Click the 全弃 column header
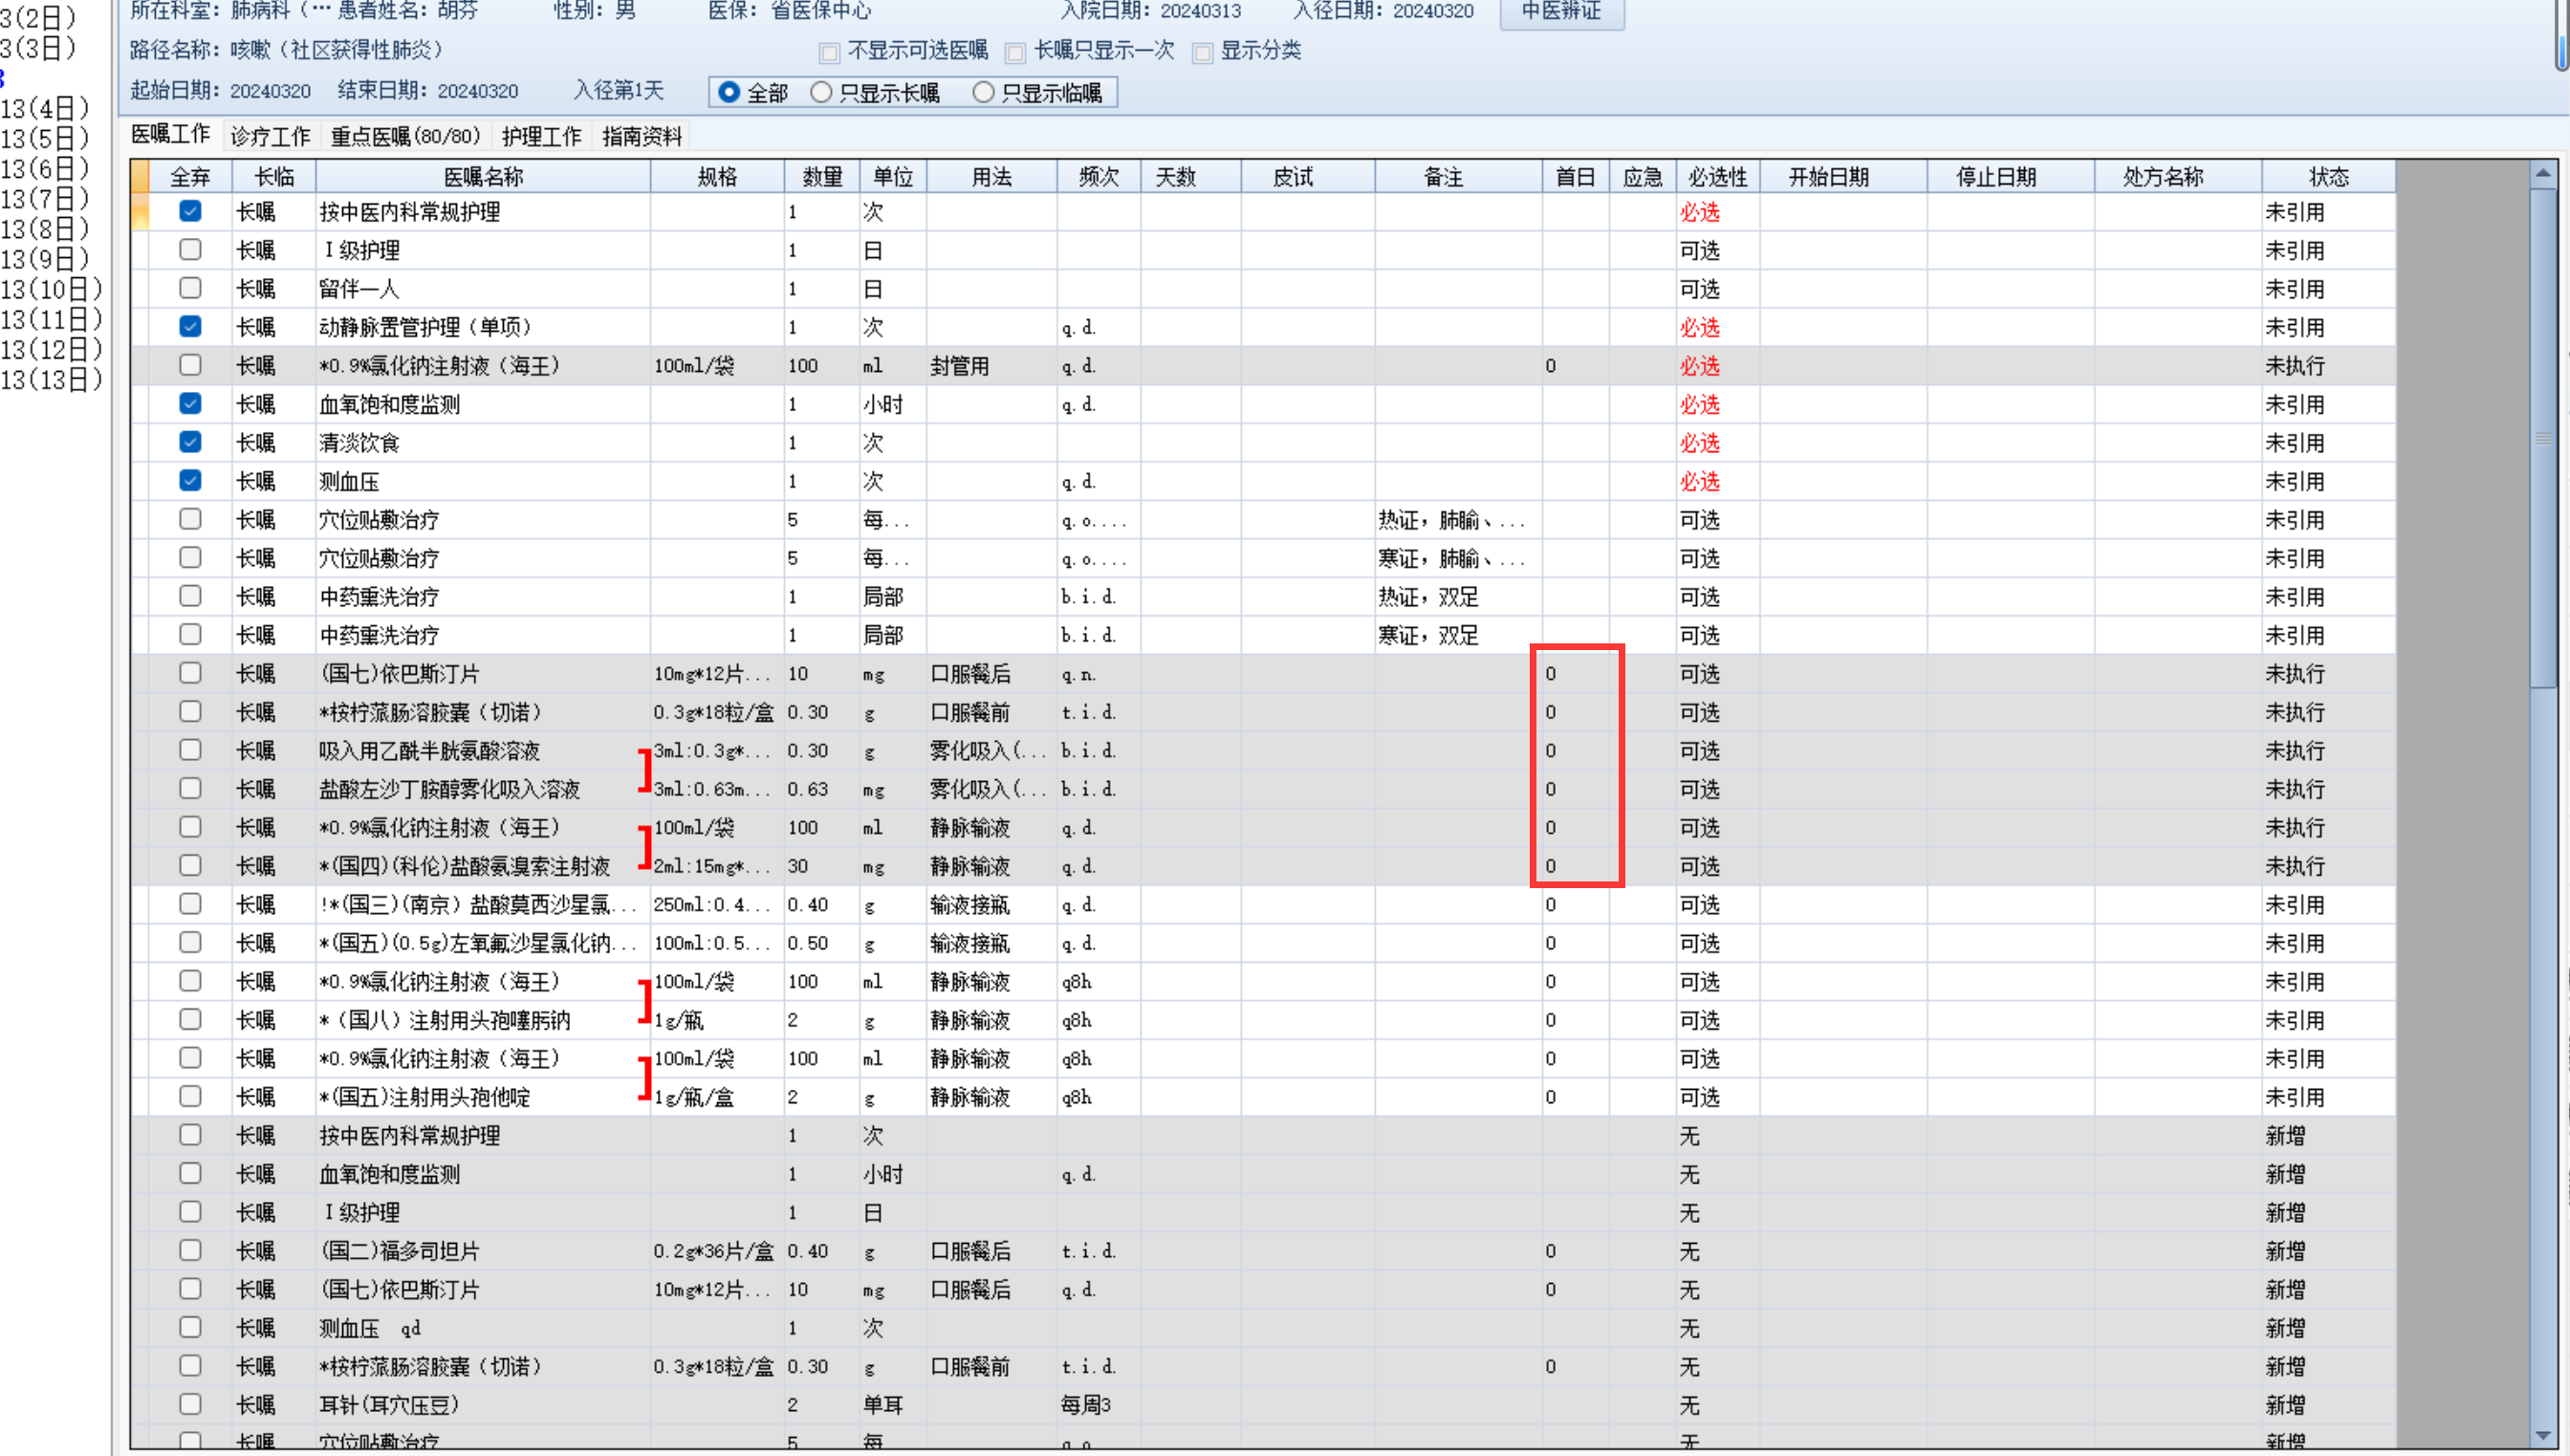The width and height of the screenshot is (2570, 1456). point(190,177)
